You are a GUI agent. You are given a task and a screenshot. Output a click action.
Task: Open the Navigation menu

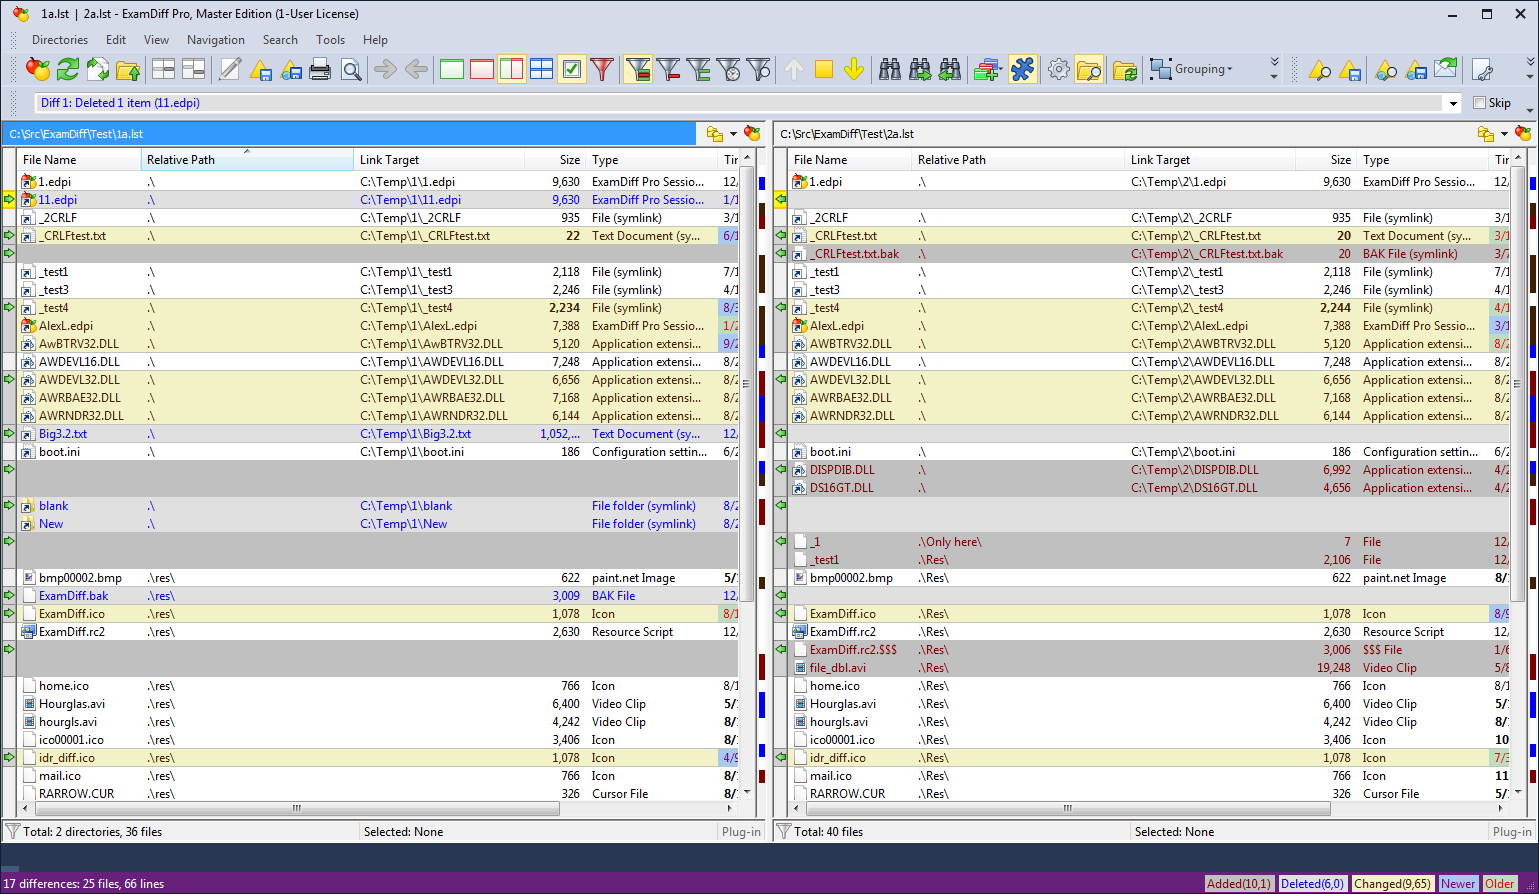tap(216, 40)
